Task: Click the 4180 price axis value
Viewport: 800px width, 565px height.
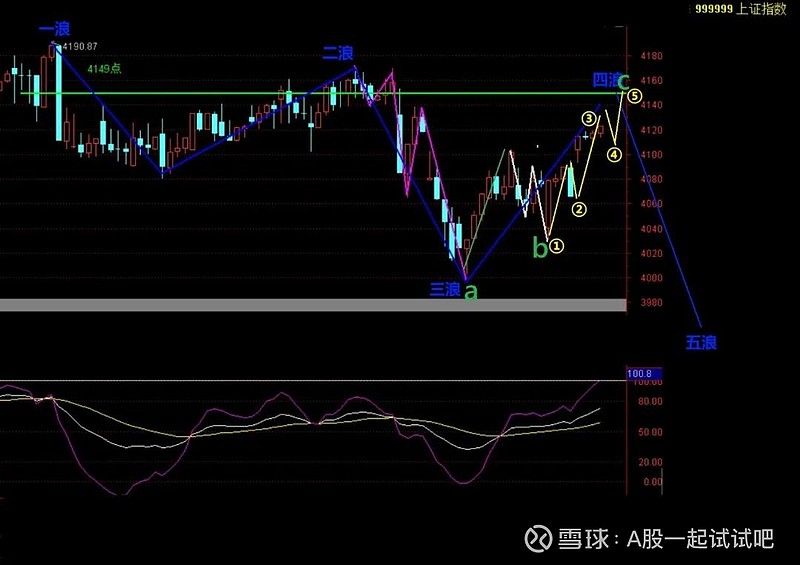Action: [652, 56]
